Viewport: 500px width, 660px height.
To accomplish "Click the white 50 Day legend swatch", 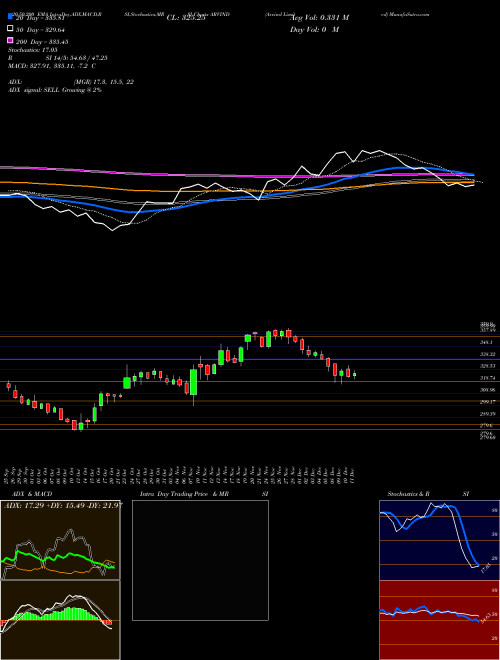I will click(10, 29).
